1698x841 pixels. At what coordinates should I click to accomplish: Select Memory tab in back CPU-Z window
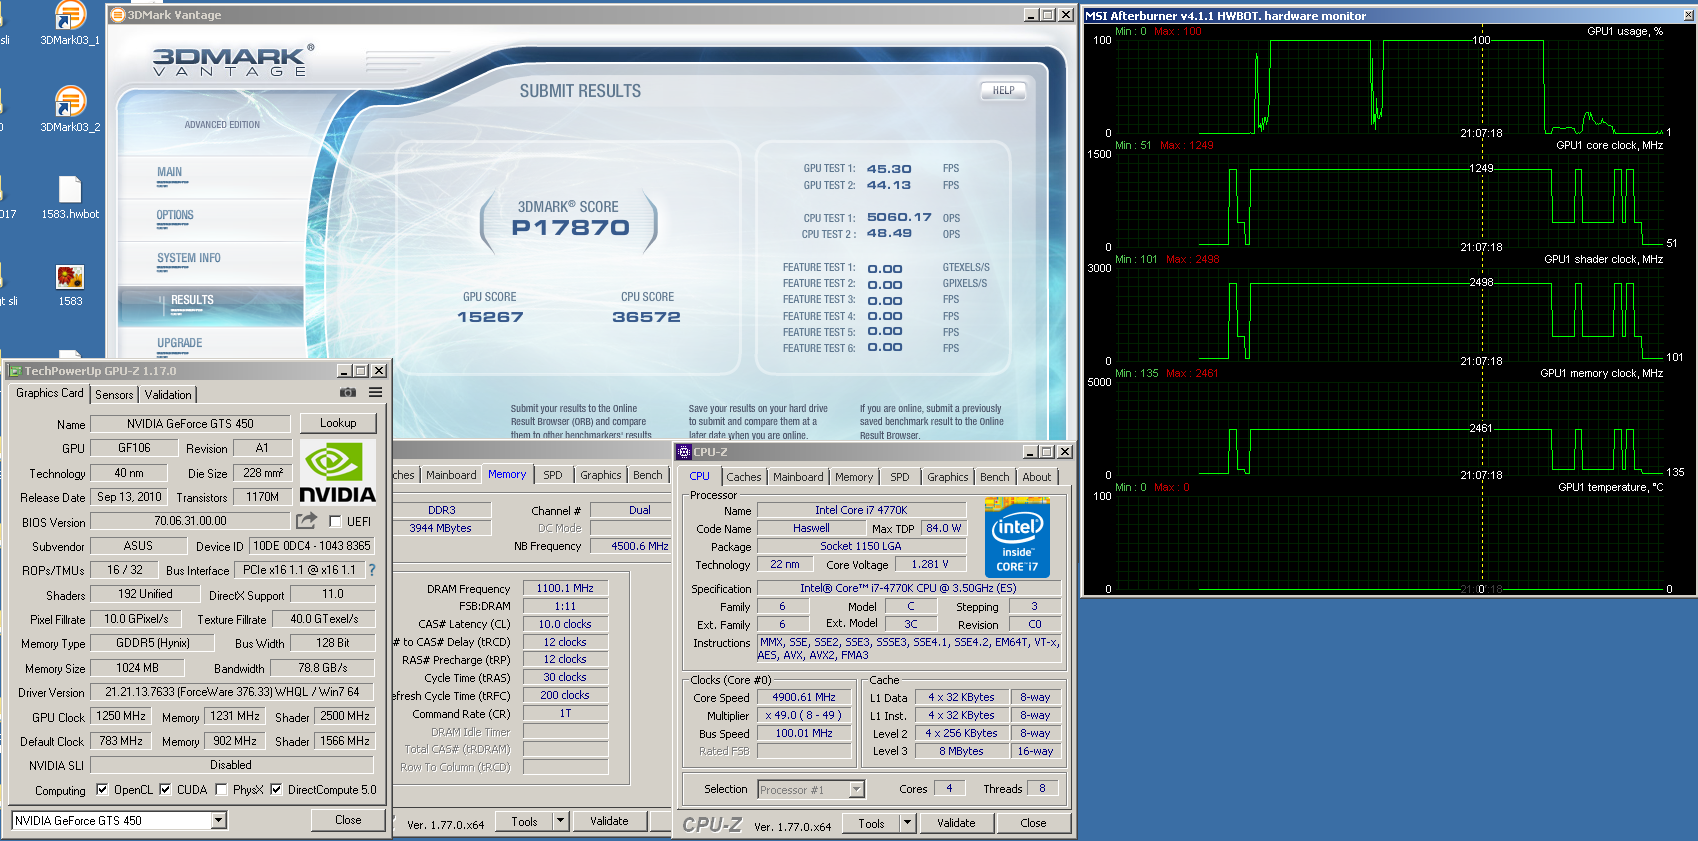507,474
